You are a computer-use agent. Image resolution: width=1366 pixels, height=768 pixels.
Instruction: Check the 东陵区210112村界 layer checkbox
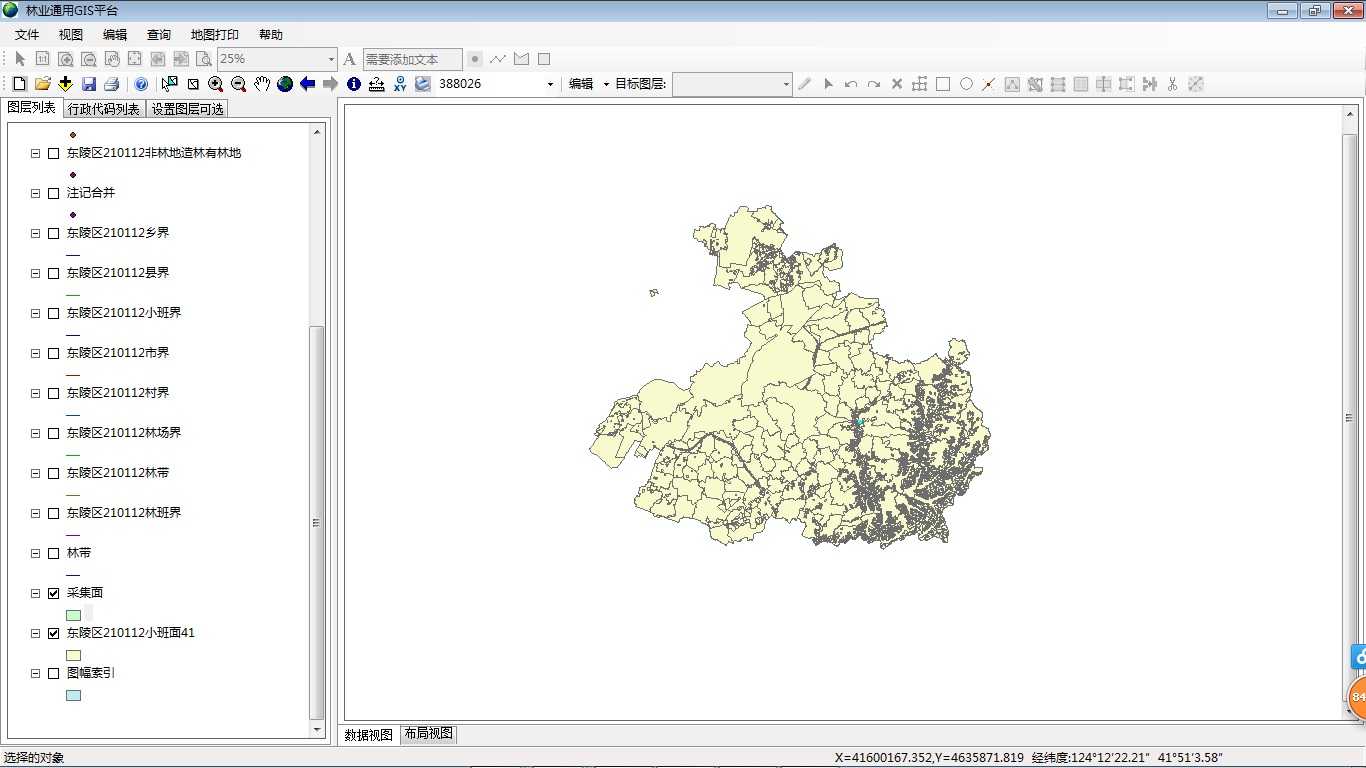(x=54, y=393)
